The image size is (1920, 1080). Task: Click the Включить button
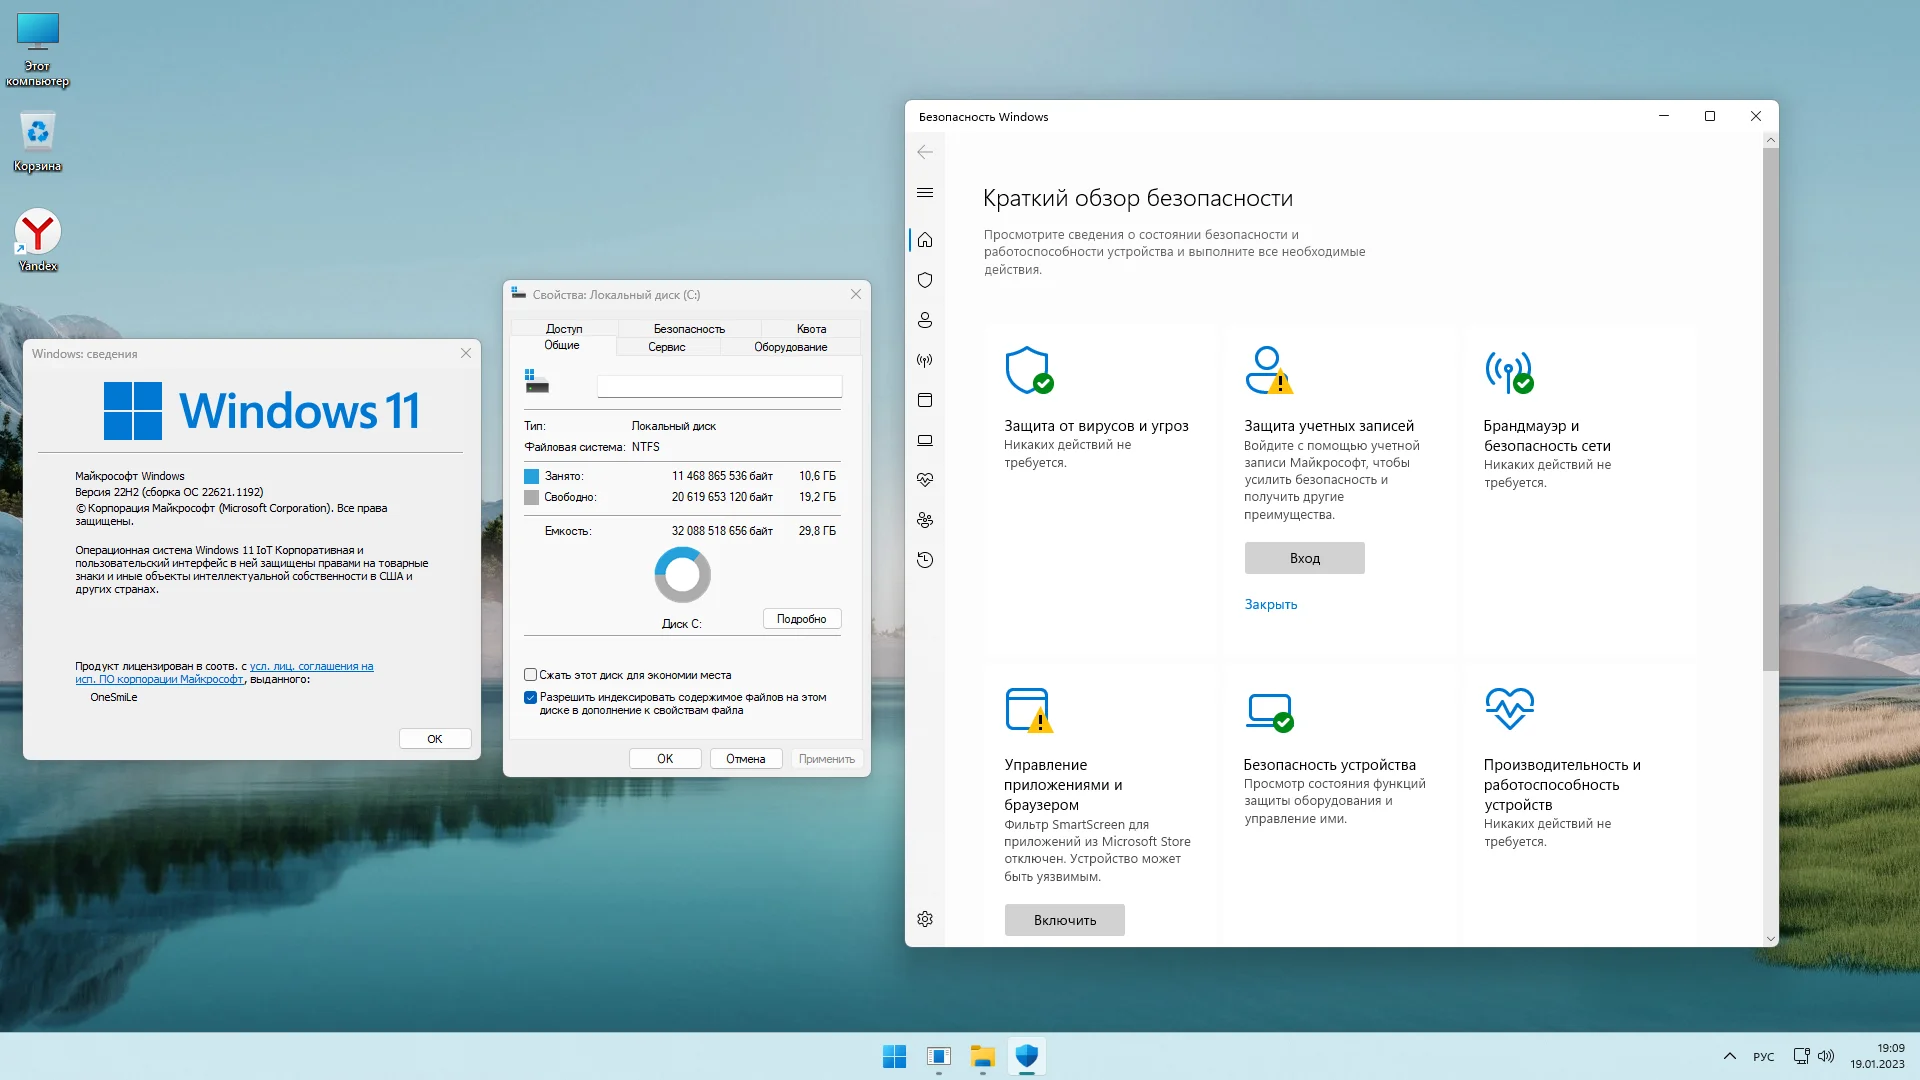1064,920
